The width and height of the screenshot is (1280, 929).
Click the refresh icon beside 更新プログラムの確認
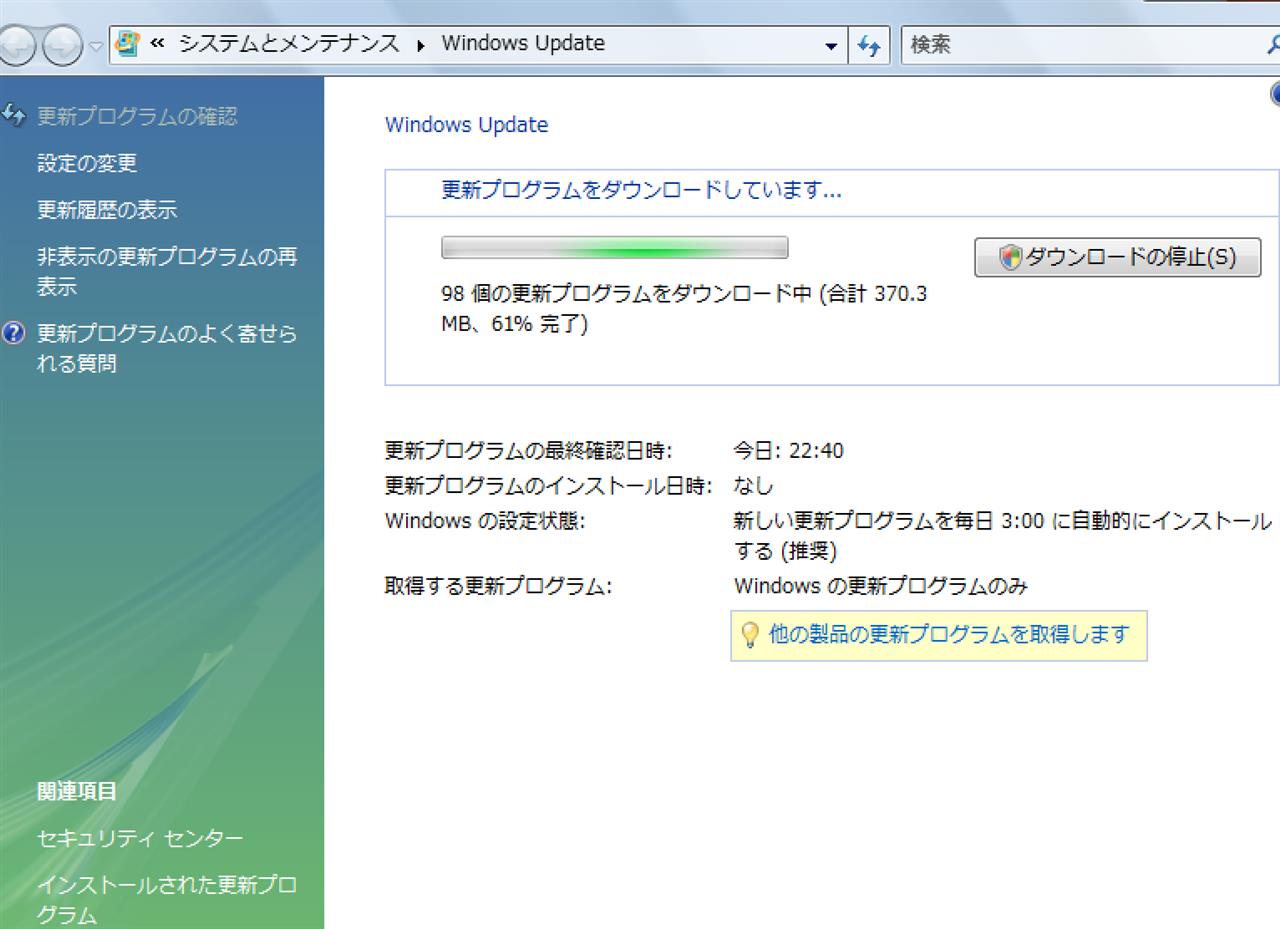point(14,115)
